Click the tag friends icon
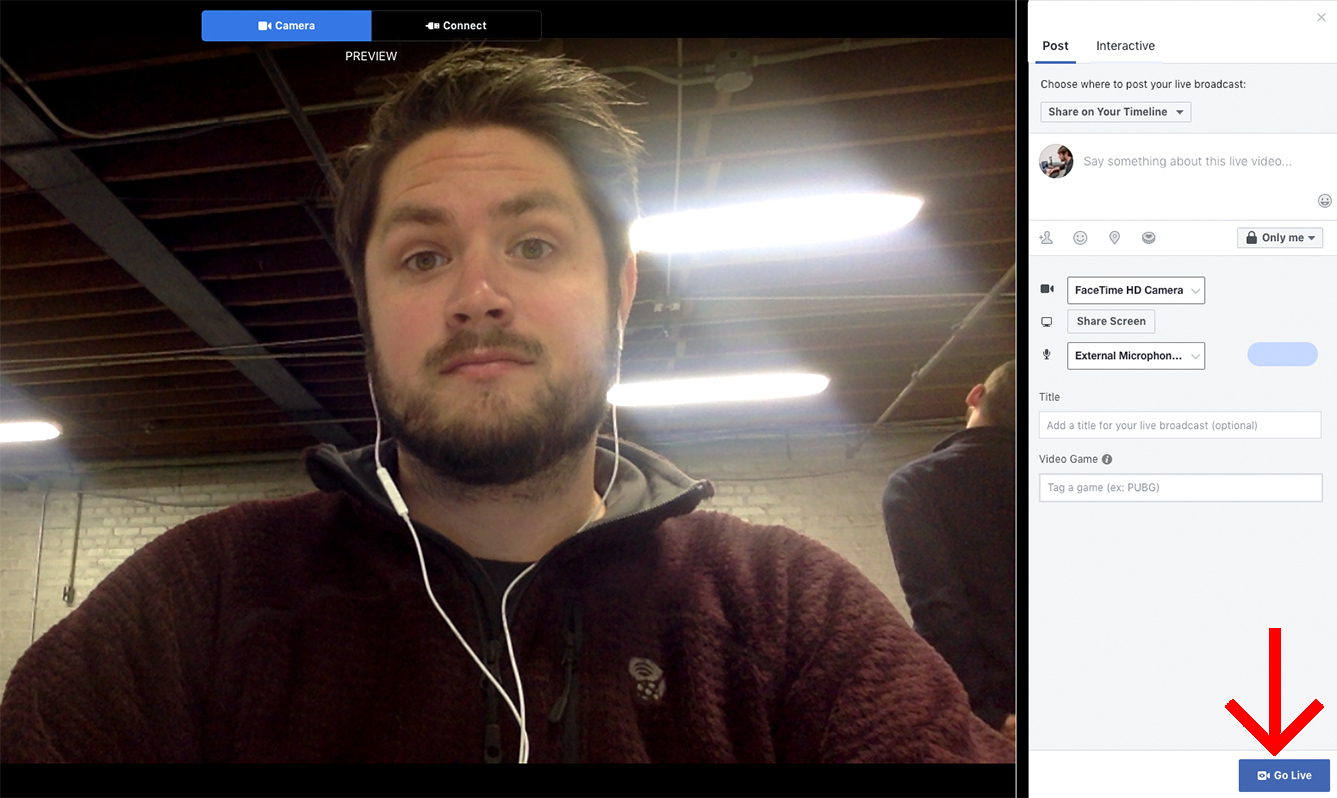 (x=1046, y=238)
